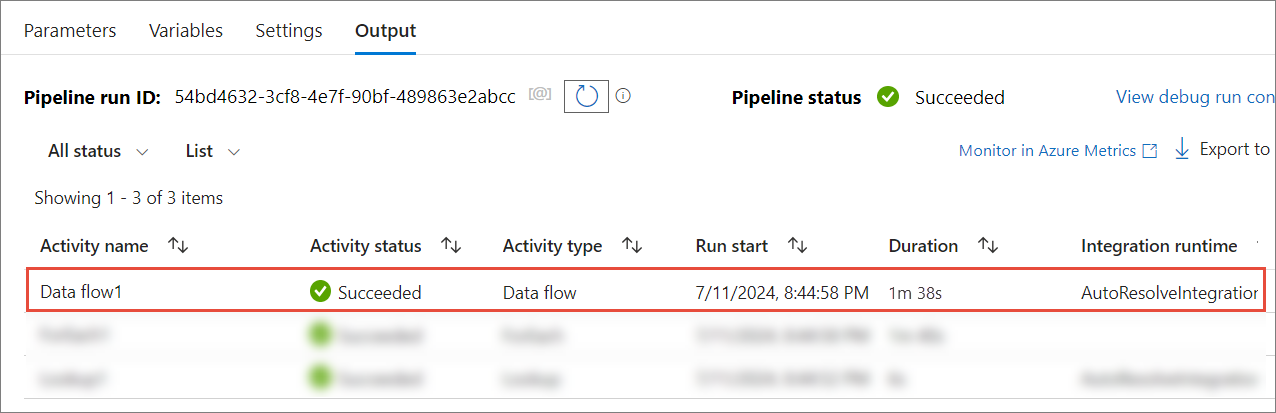
Task: Select the Output tab
Action: pyautogui.click(x=385, y=30)
